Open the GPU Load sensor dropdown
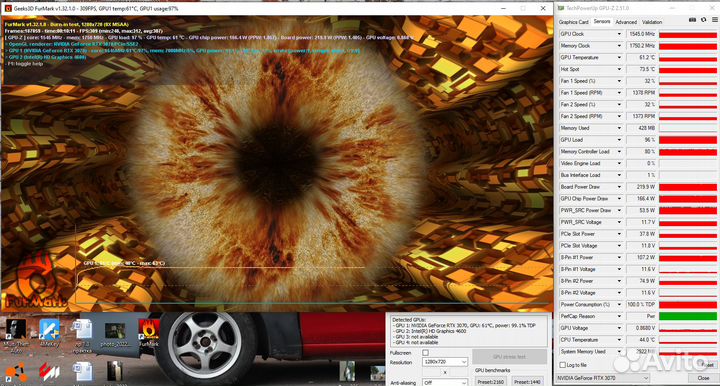 (x=619, y=140)
